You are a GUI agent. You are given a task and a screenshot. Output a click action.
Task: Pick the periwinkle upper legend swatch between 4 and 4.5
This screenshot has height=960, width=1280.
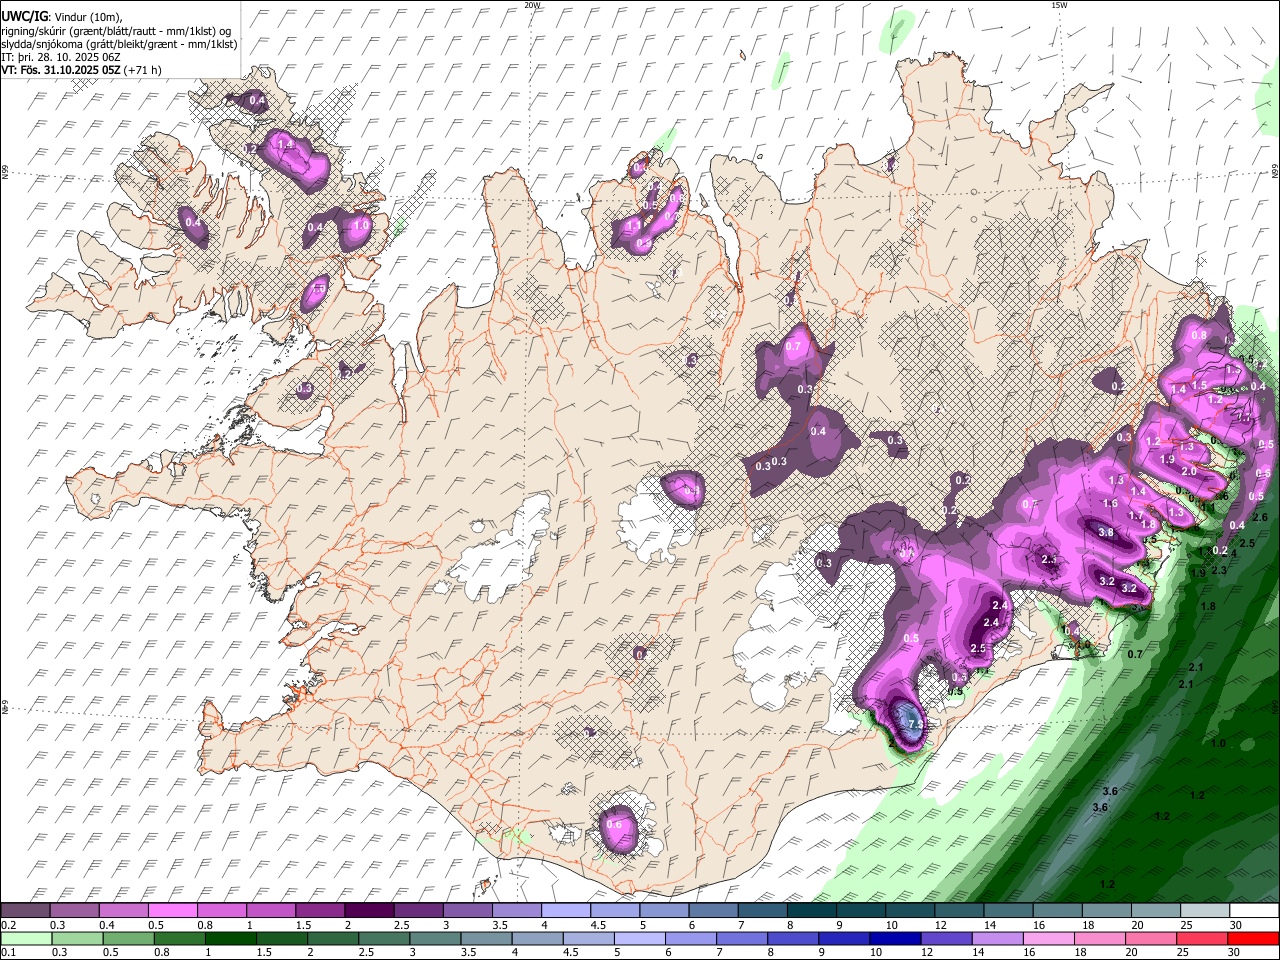[565, 911]
